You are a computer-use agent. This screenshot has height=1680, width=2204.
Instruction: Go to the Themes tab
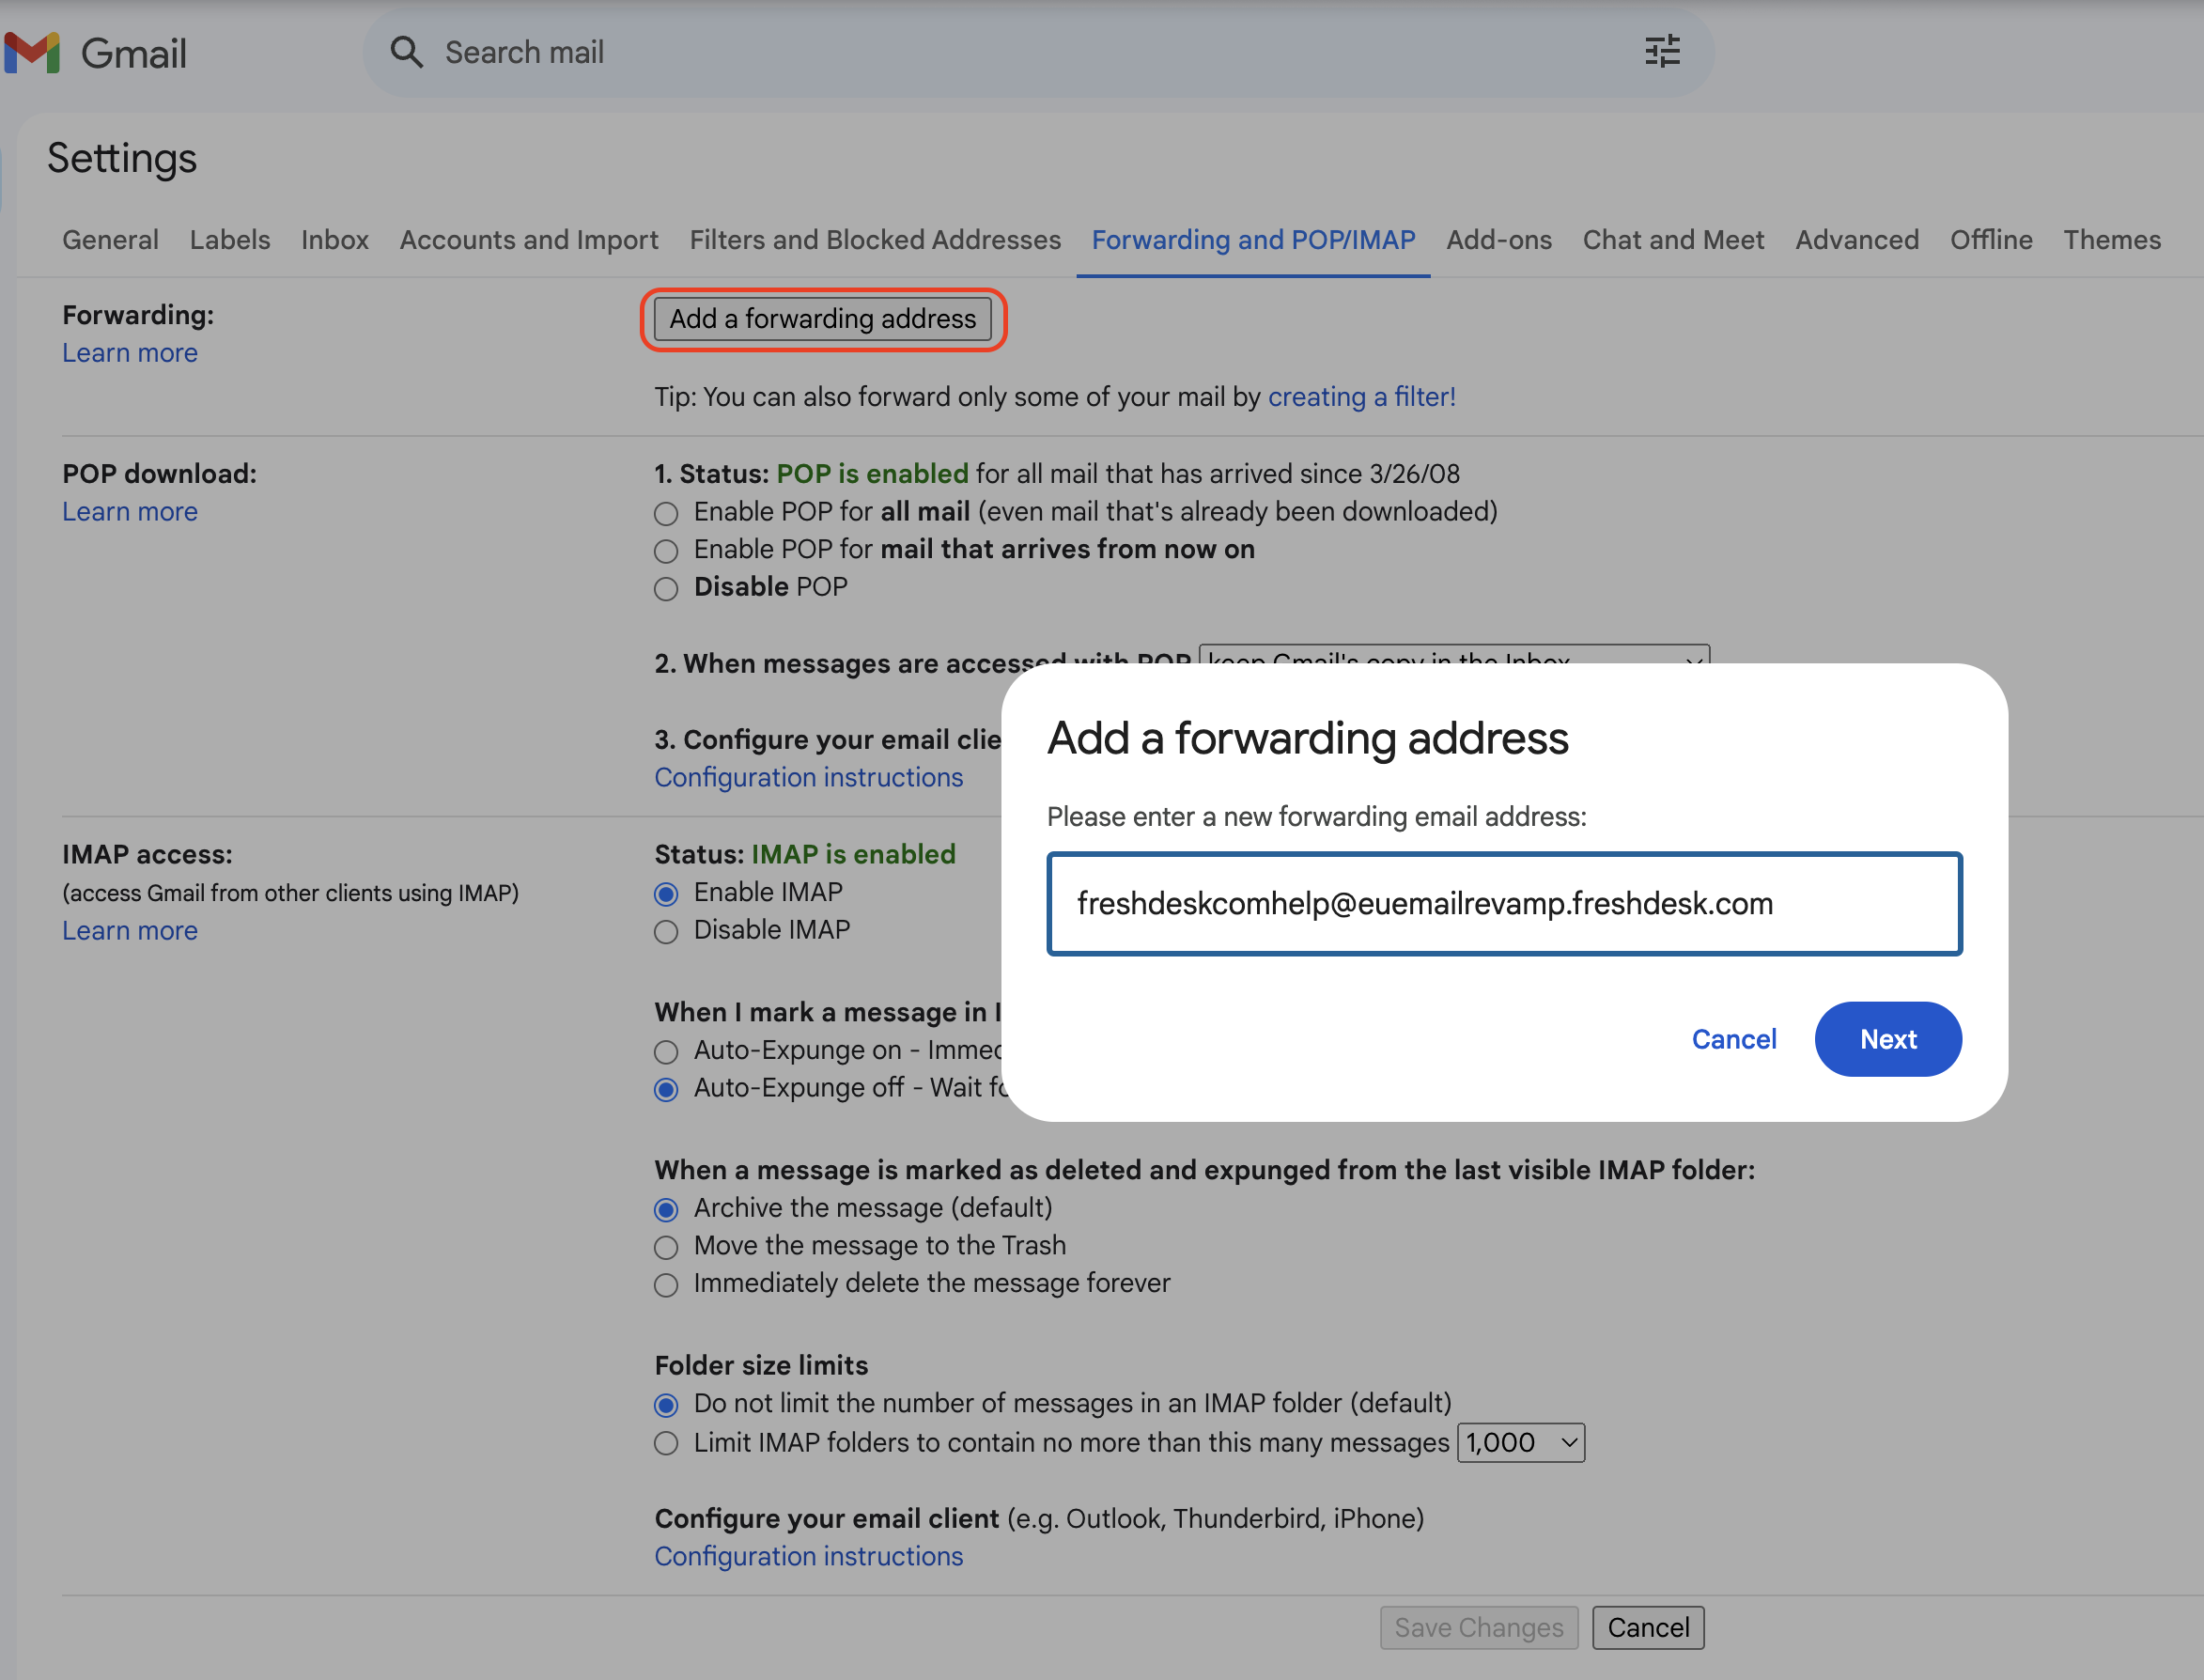[x=2111, y=240]
